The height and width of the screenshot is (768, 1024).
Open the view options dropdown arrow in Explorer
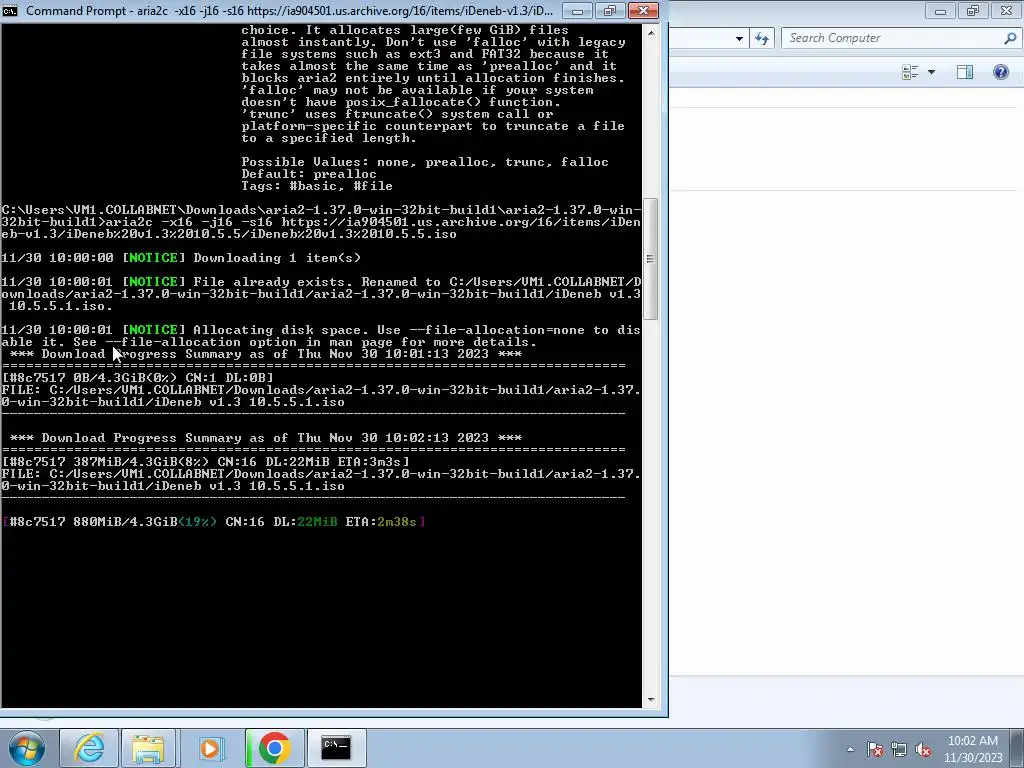click(931, 72)
